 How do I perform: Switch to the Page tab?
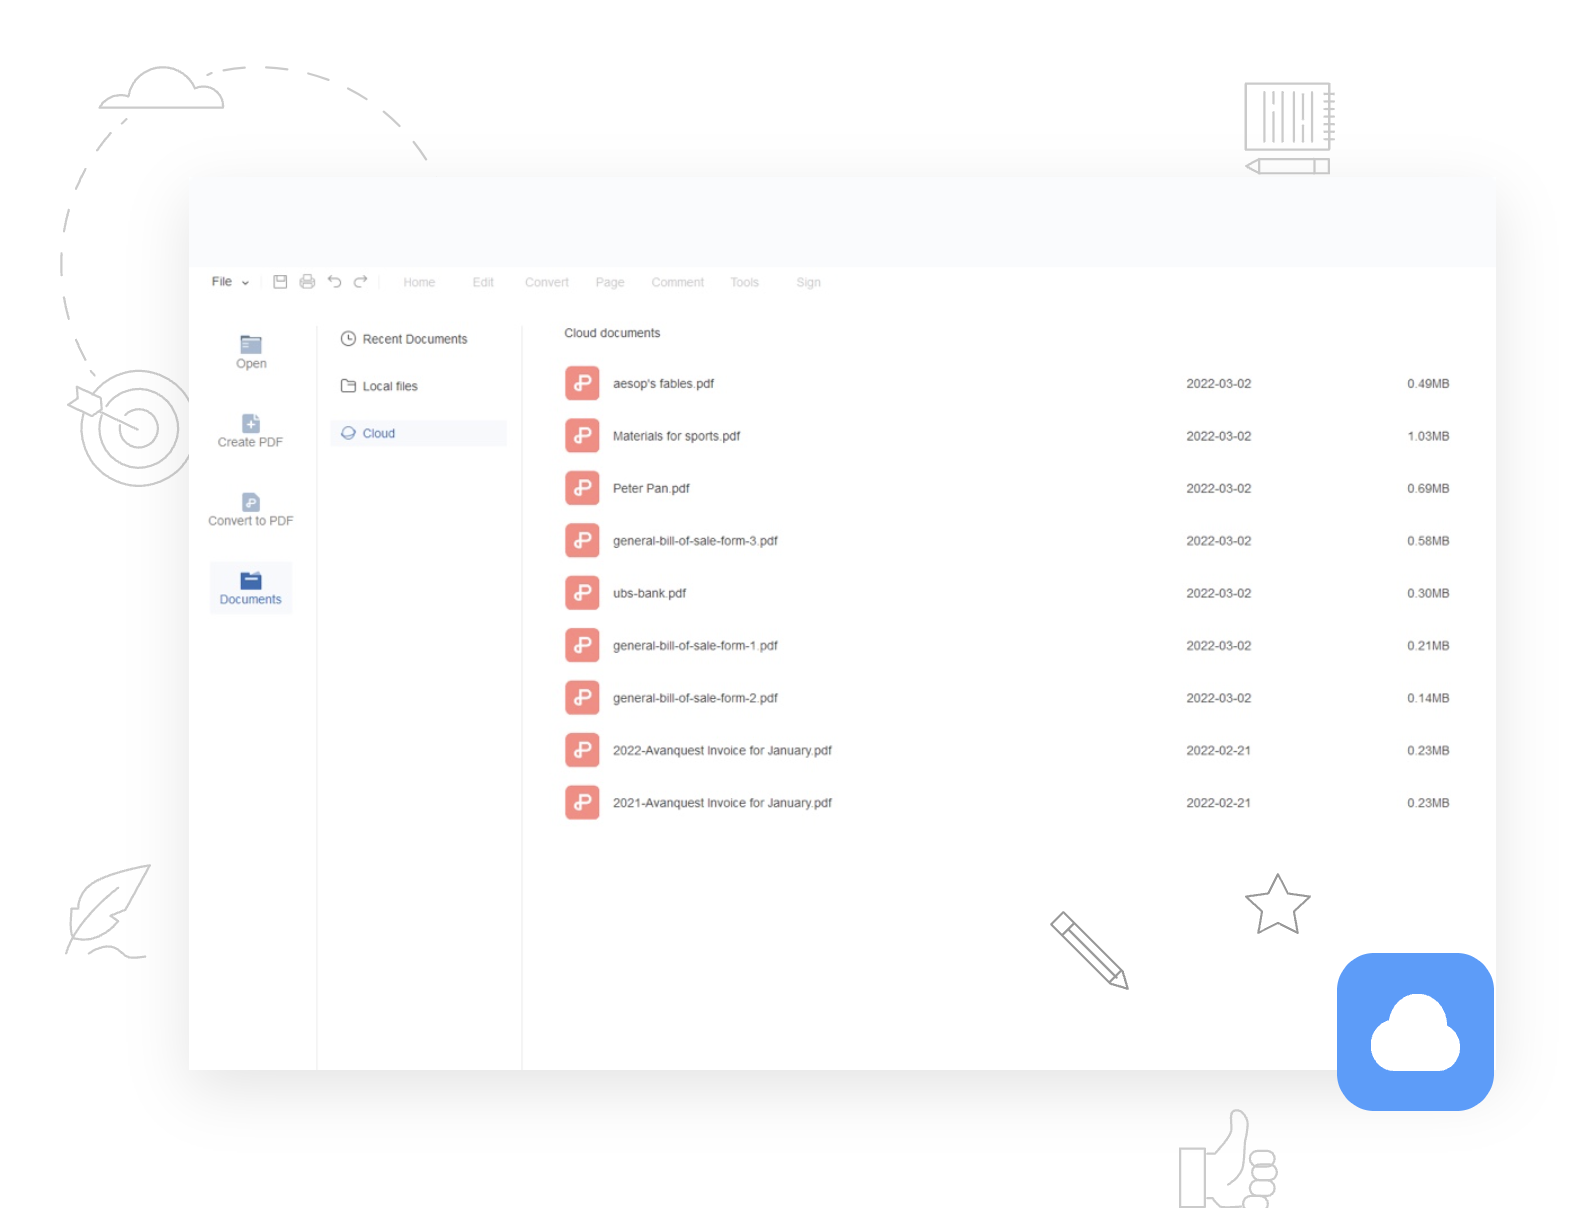(610, 283)
